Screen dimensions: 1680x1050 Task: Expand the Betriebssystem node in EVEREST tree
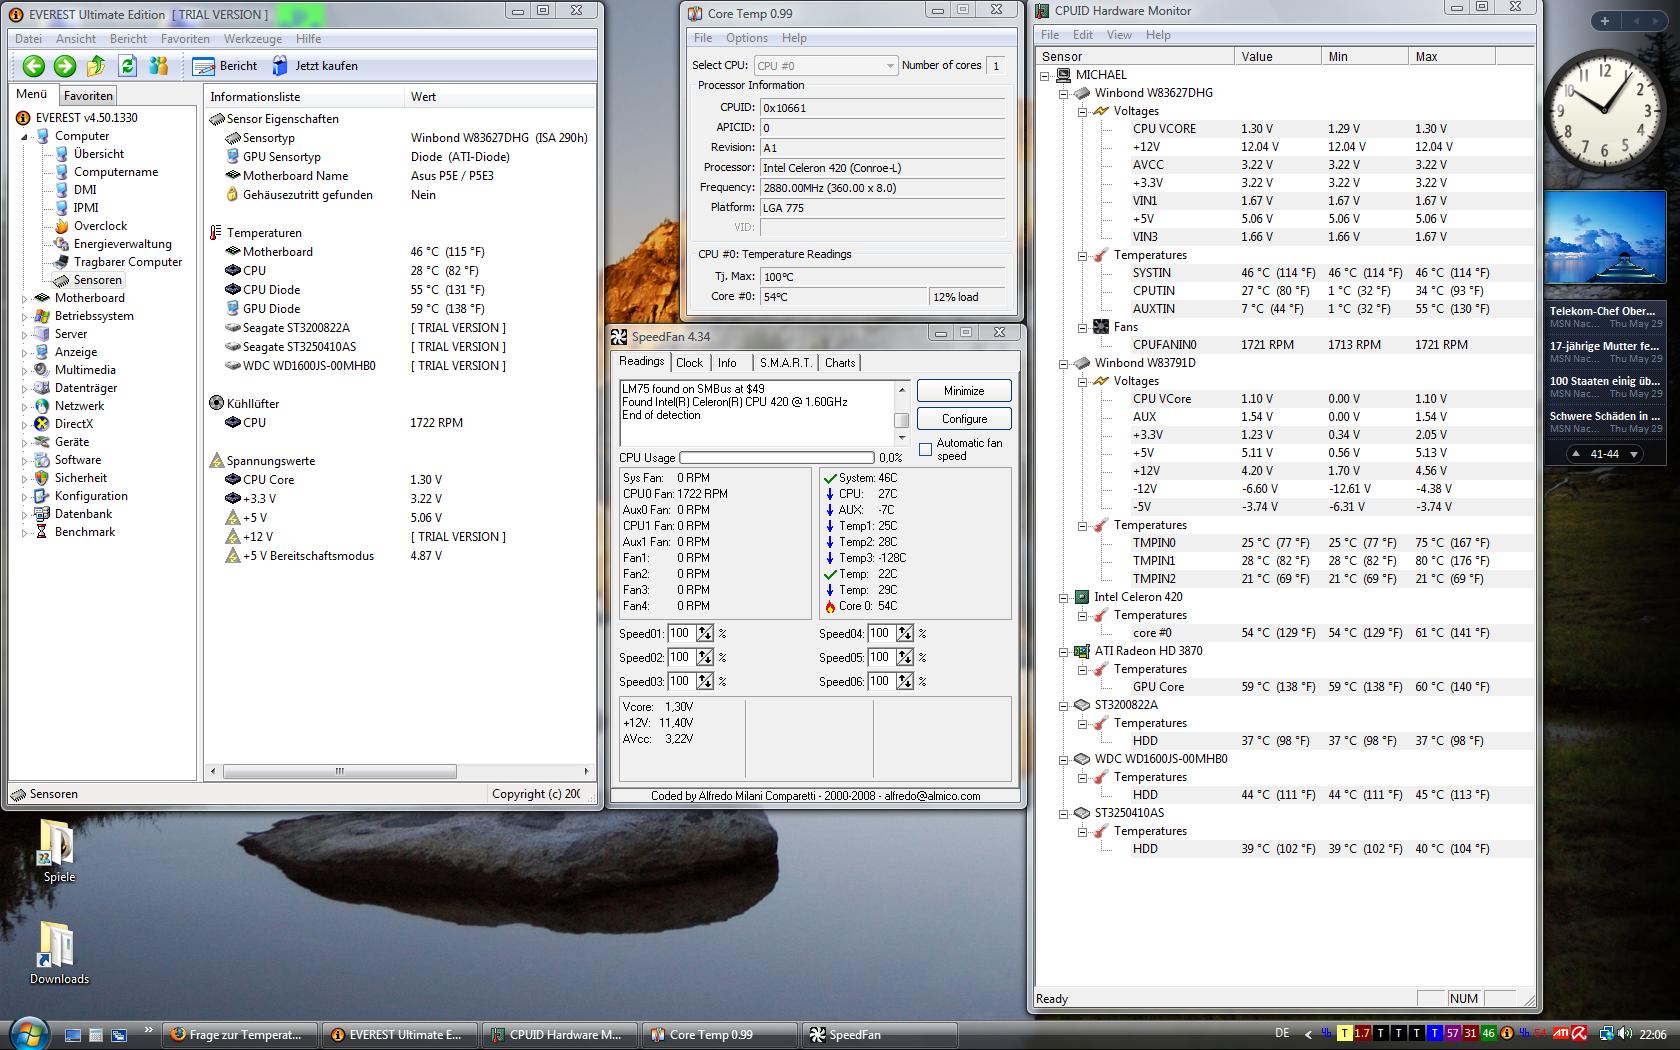25,316
